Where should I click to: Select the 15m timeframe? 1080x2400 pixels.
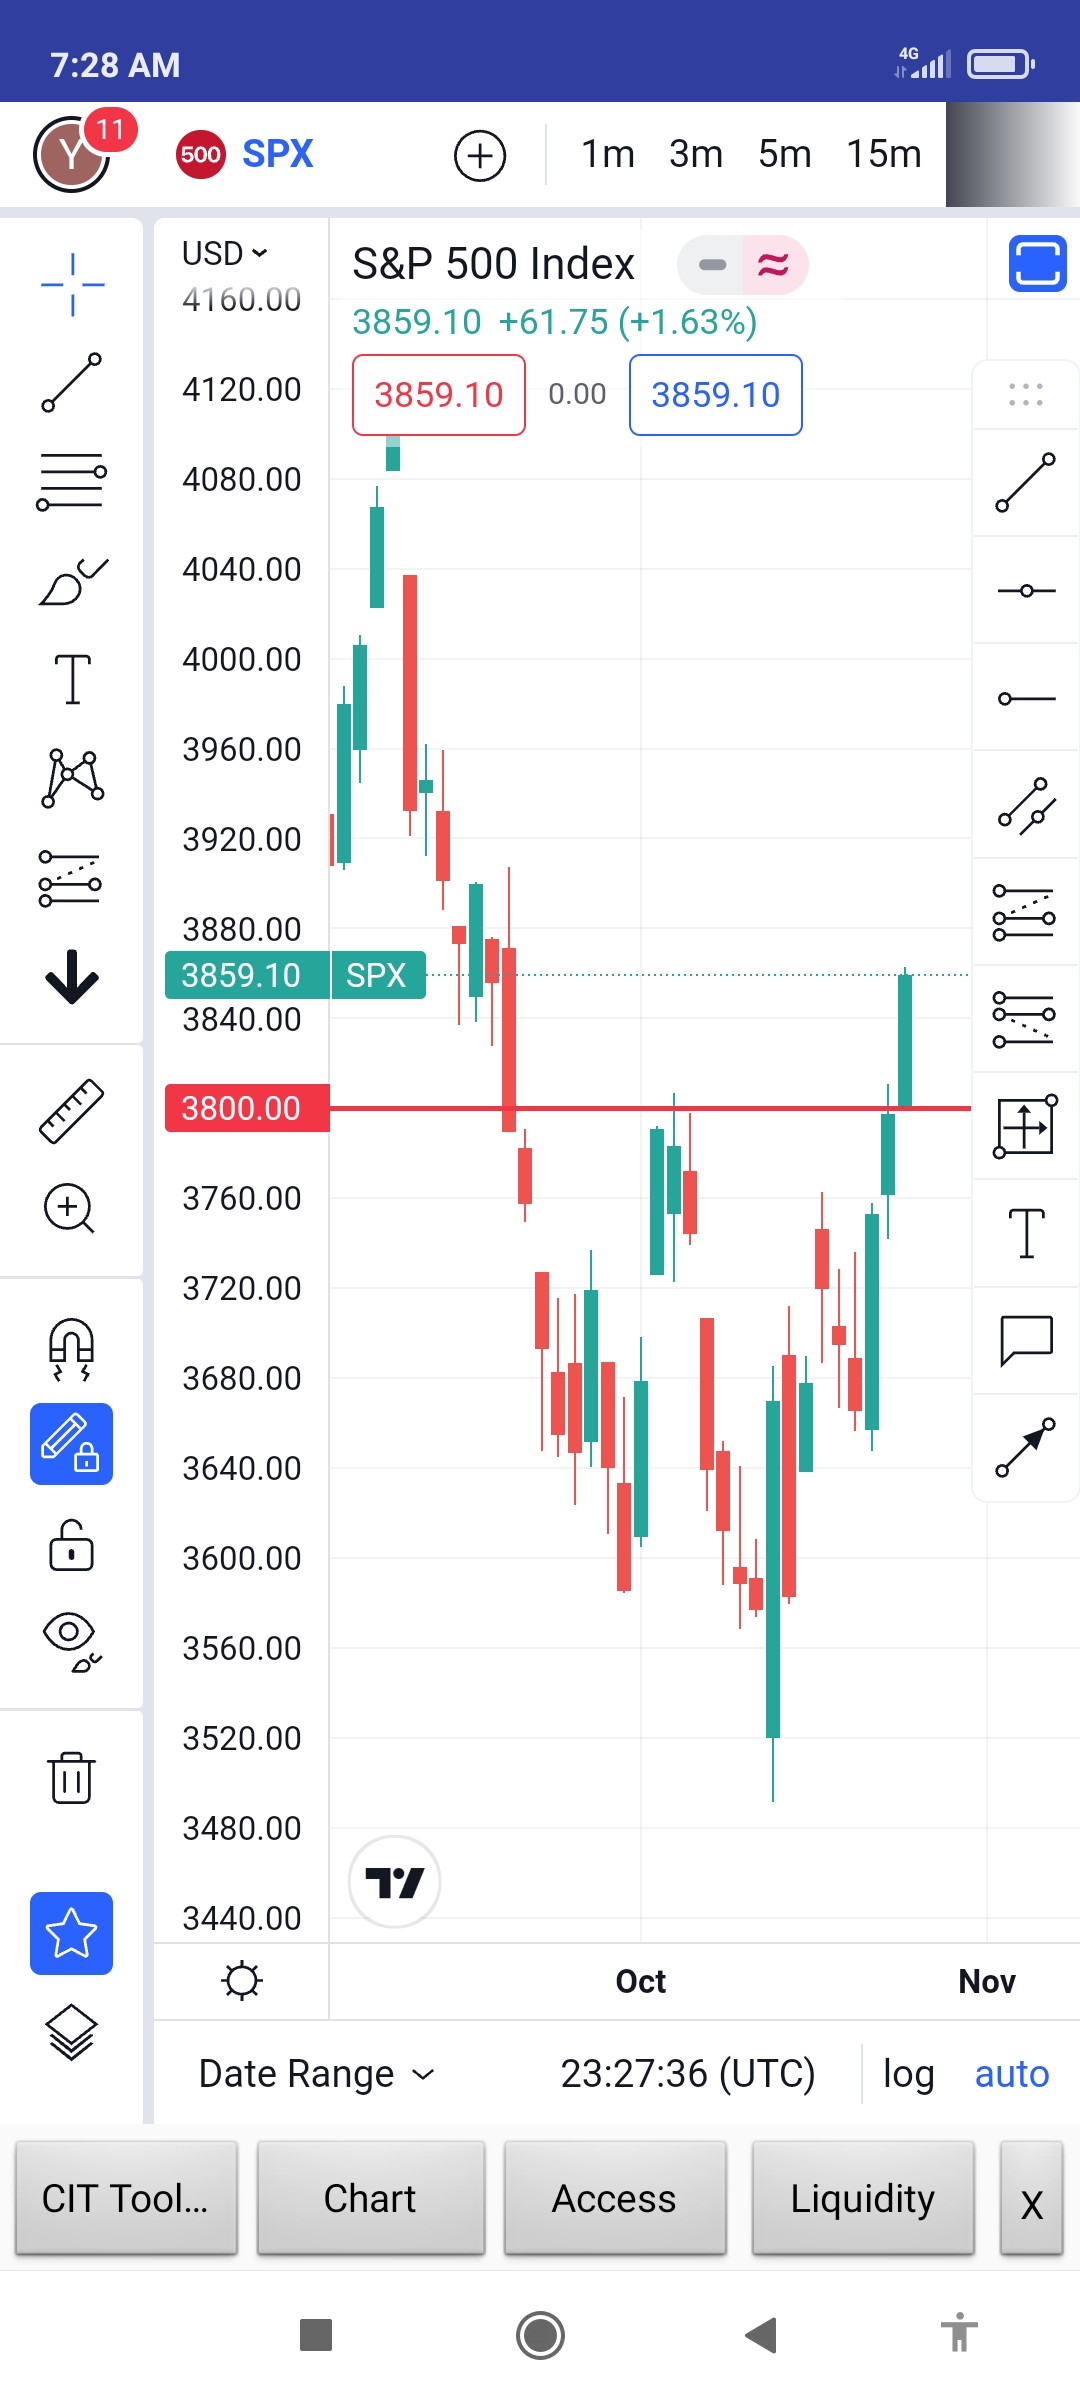884,154
